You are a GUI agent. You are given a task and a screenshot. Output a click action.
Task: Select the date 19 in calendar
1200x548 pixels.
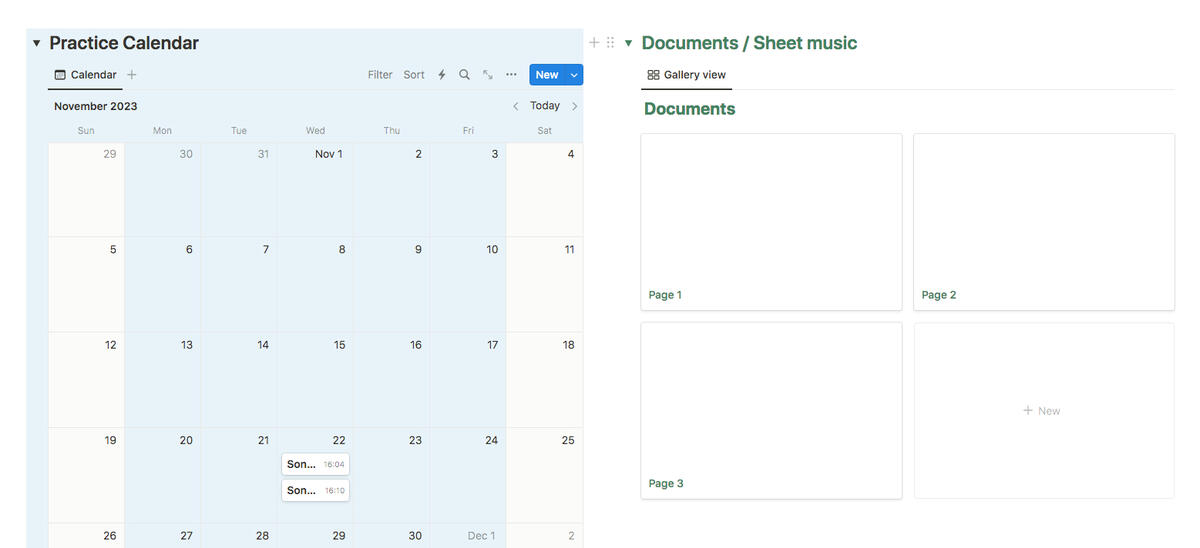tap(86, 475)
